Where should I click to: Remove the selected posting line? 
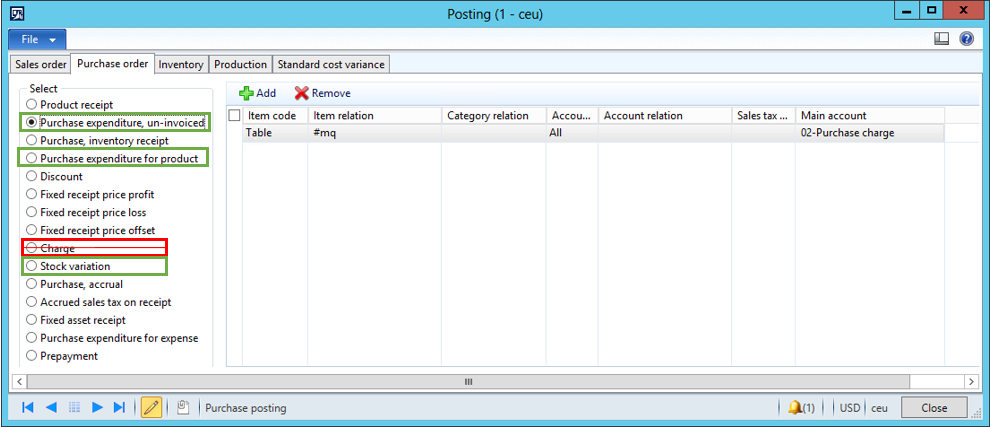coord(322,93)
